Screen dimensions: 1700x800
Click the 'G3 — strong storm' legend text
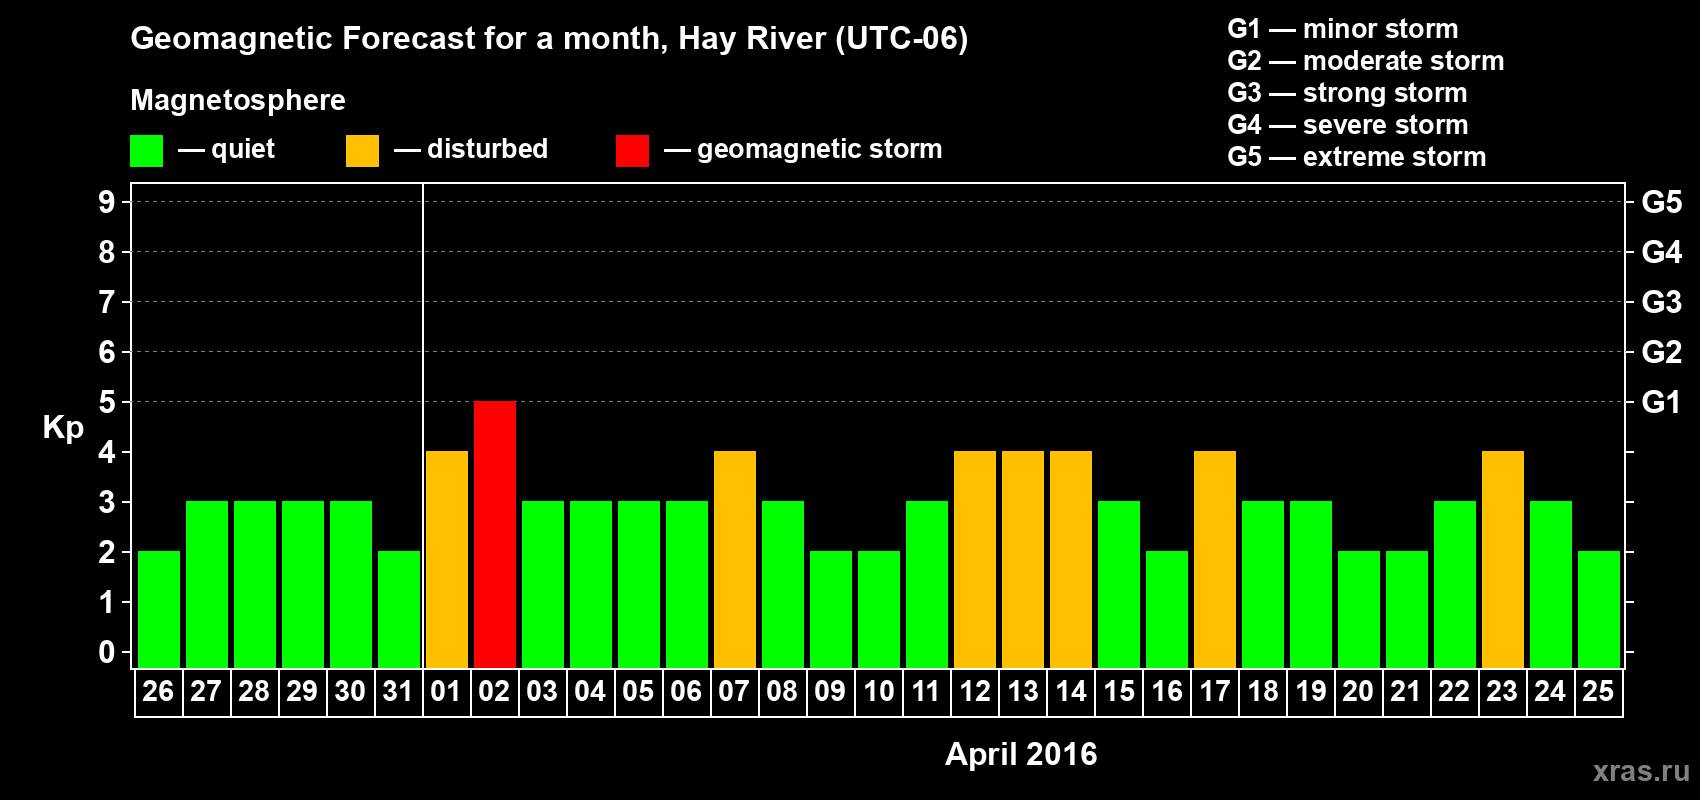pos(1347,93)
